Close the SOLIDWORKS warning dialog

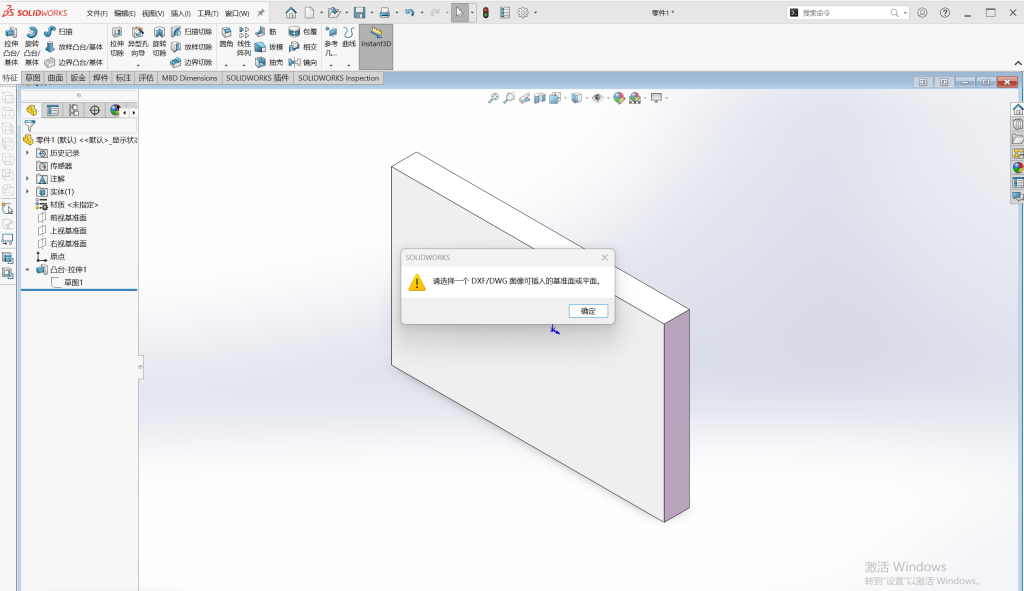click(x=605, y=257)
